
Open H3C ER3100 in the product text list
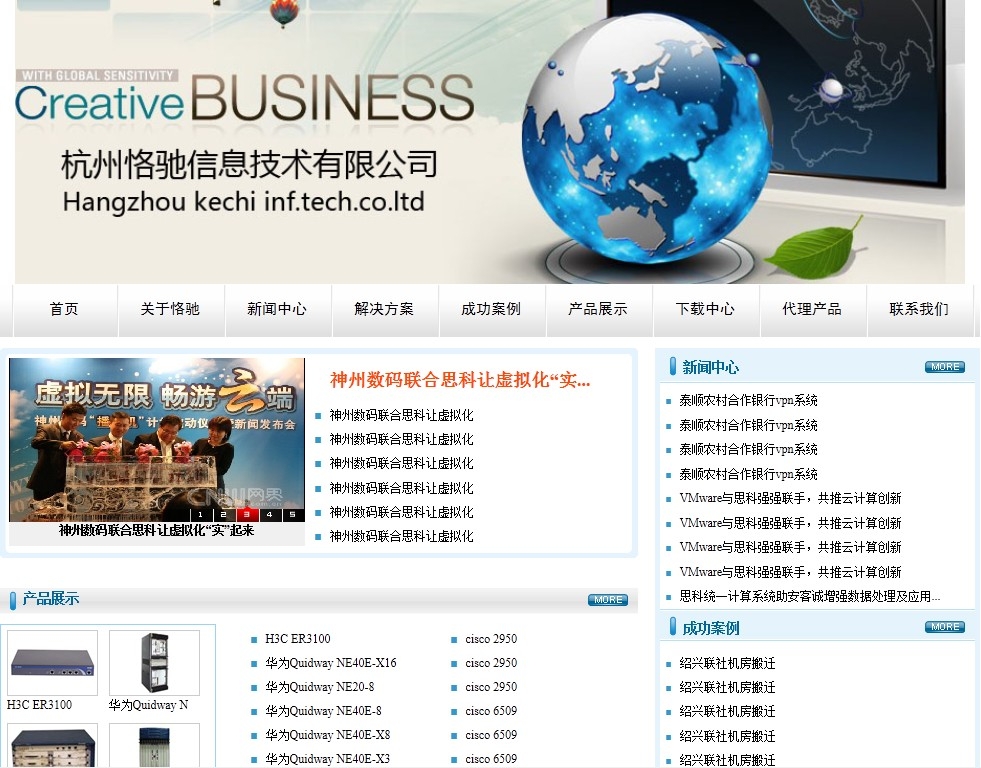(298, 639)
